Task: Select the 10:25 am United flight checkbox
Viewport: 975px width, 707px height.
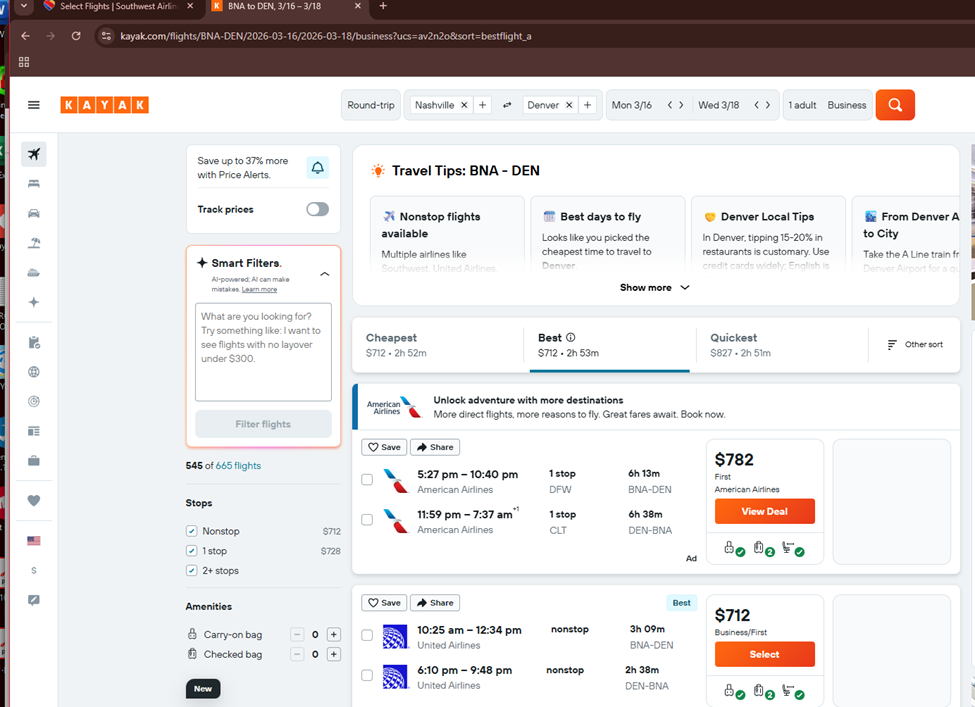Action: [x=367, y=635]
